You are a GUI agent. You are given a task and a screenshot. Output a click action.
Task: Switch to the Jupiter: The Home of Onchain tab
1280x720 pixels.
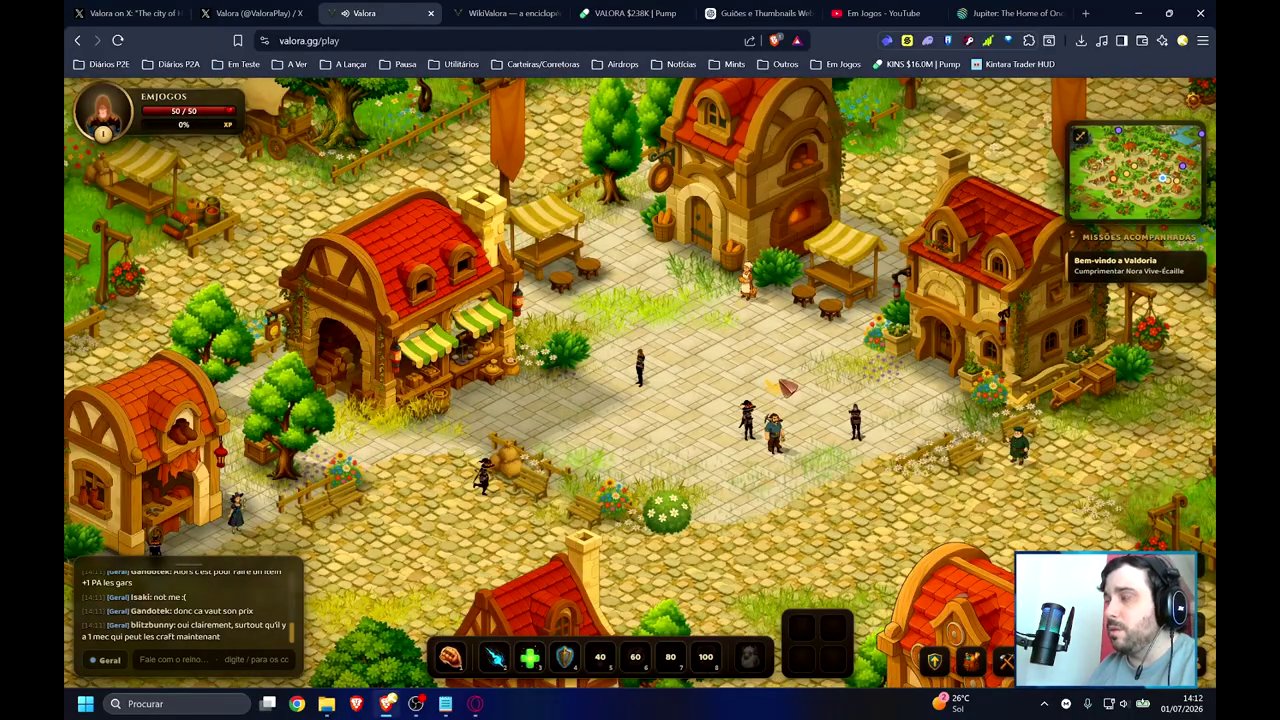(1012, 13)
